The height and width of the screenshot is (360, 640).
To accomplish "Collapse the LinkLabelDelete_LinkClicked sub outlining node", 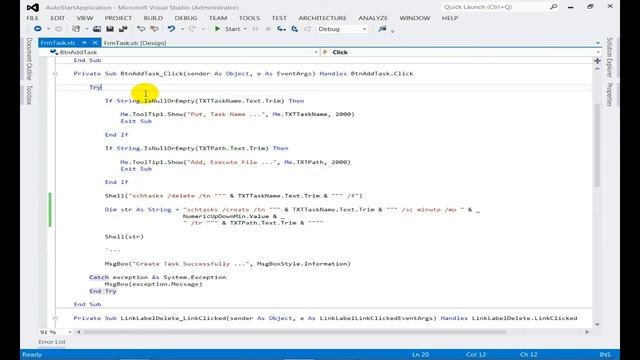I will [x=55, y=318].
